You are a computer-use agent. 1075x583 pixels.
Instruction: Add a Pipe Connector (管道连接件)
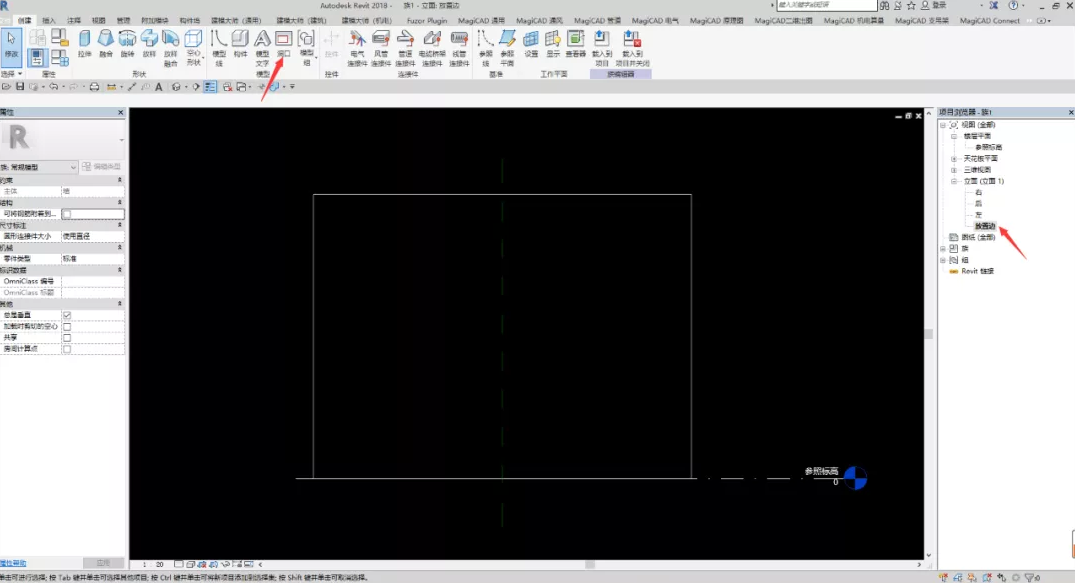click(x=405, y=47)
